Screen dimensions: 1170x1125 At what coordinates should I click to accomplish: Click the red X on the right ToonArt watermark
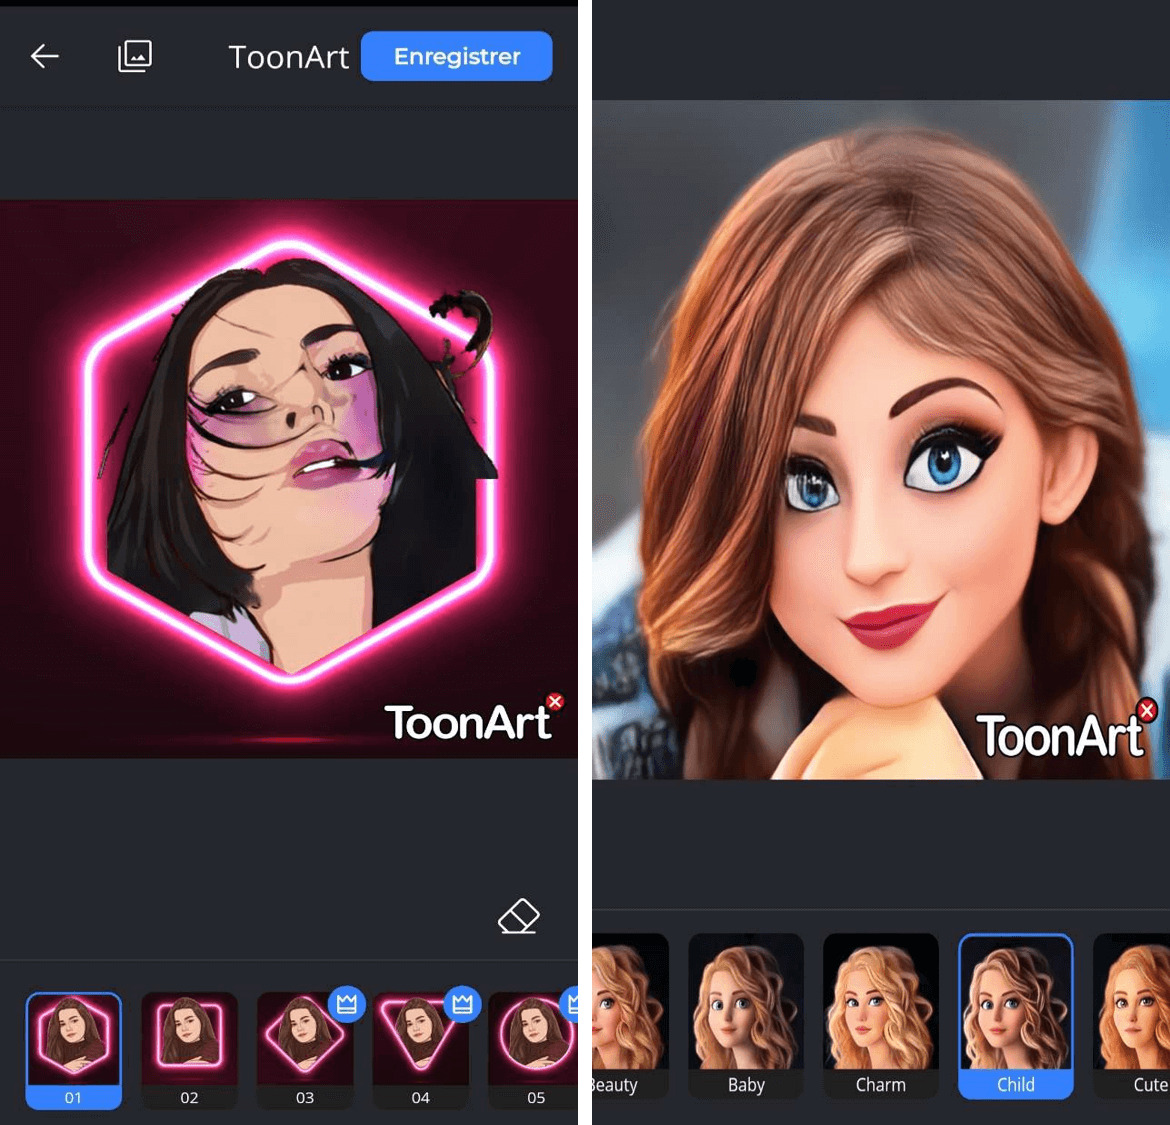1146,710
